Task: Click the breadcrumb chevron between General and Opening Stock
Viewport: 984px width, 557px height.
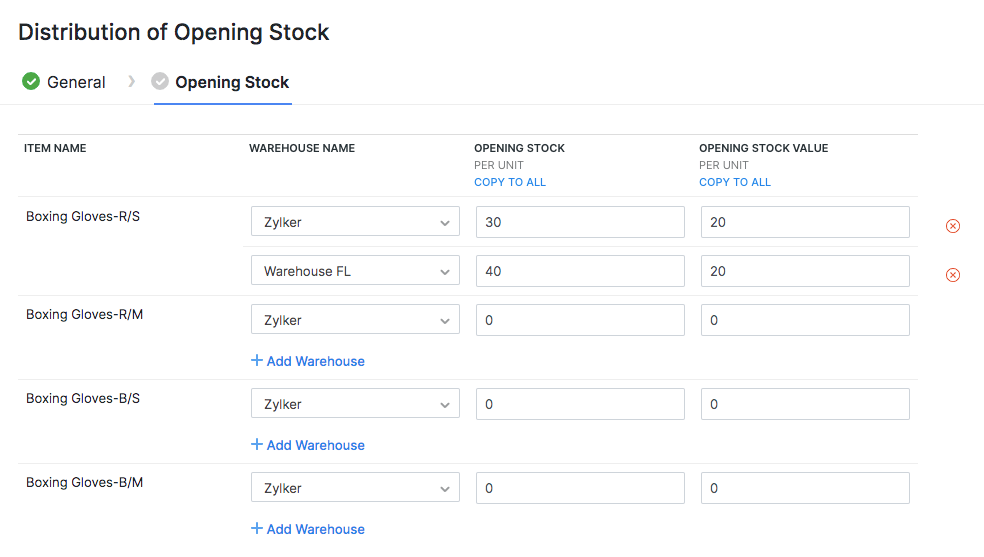Action: point(131,81)
